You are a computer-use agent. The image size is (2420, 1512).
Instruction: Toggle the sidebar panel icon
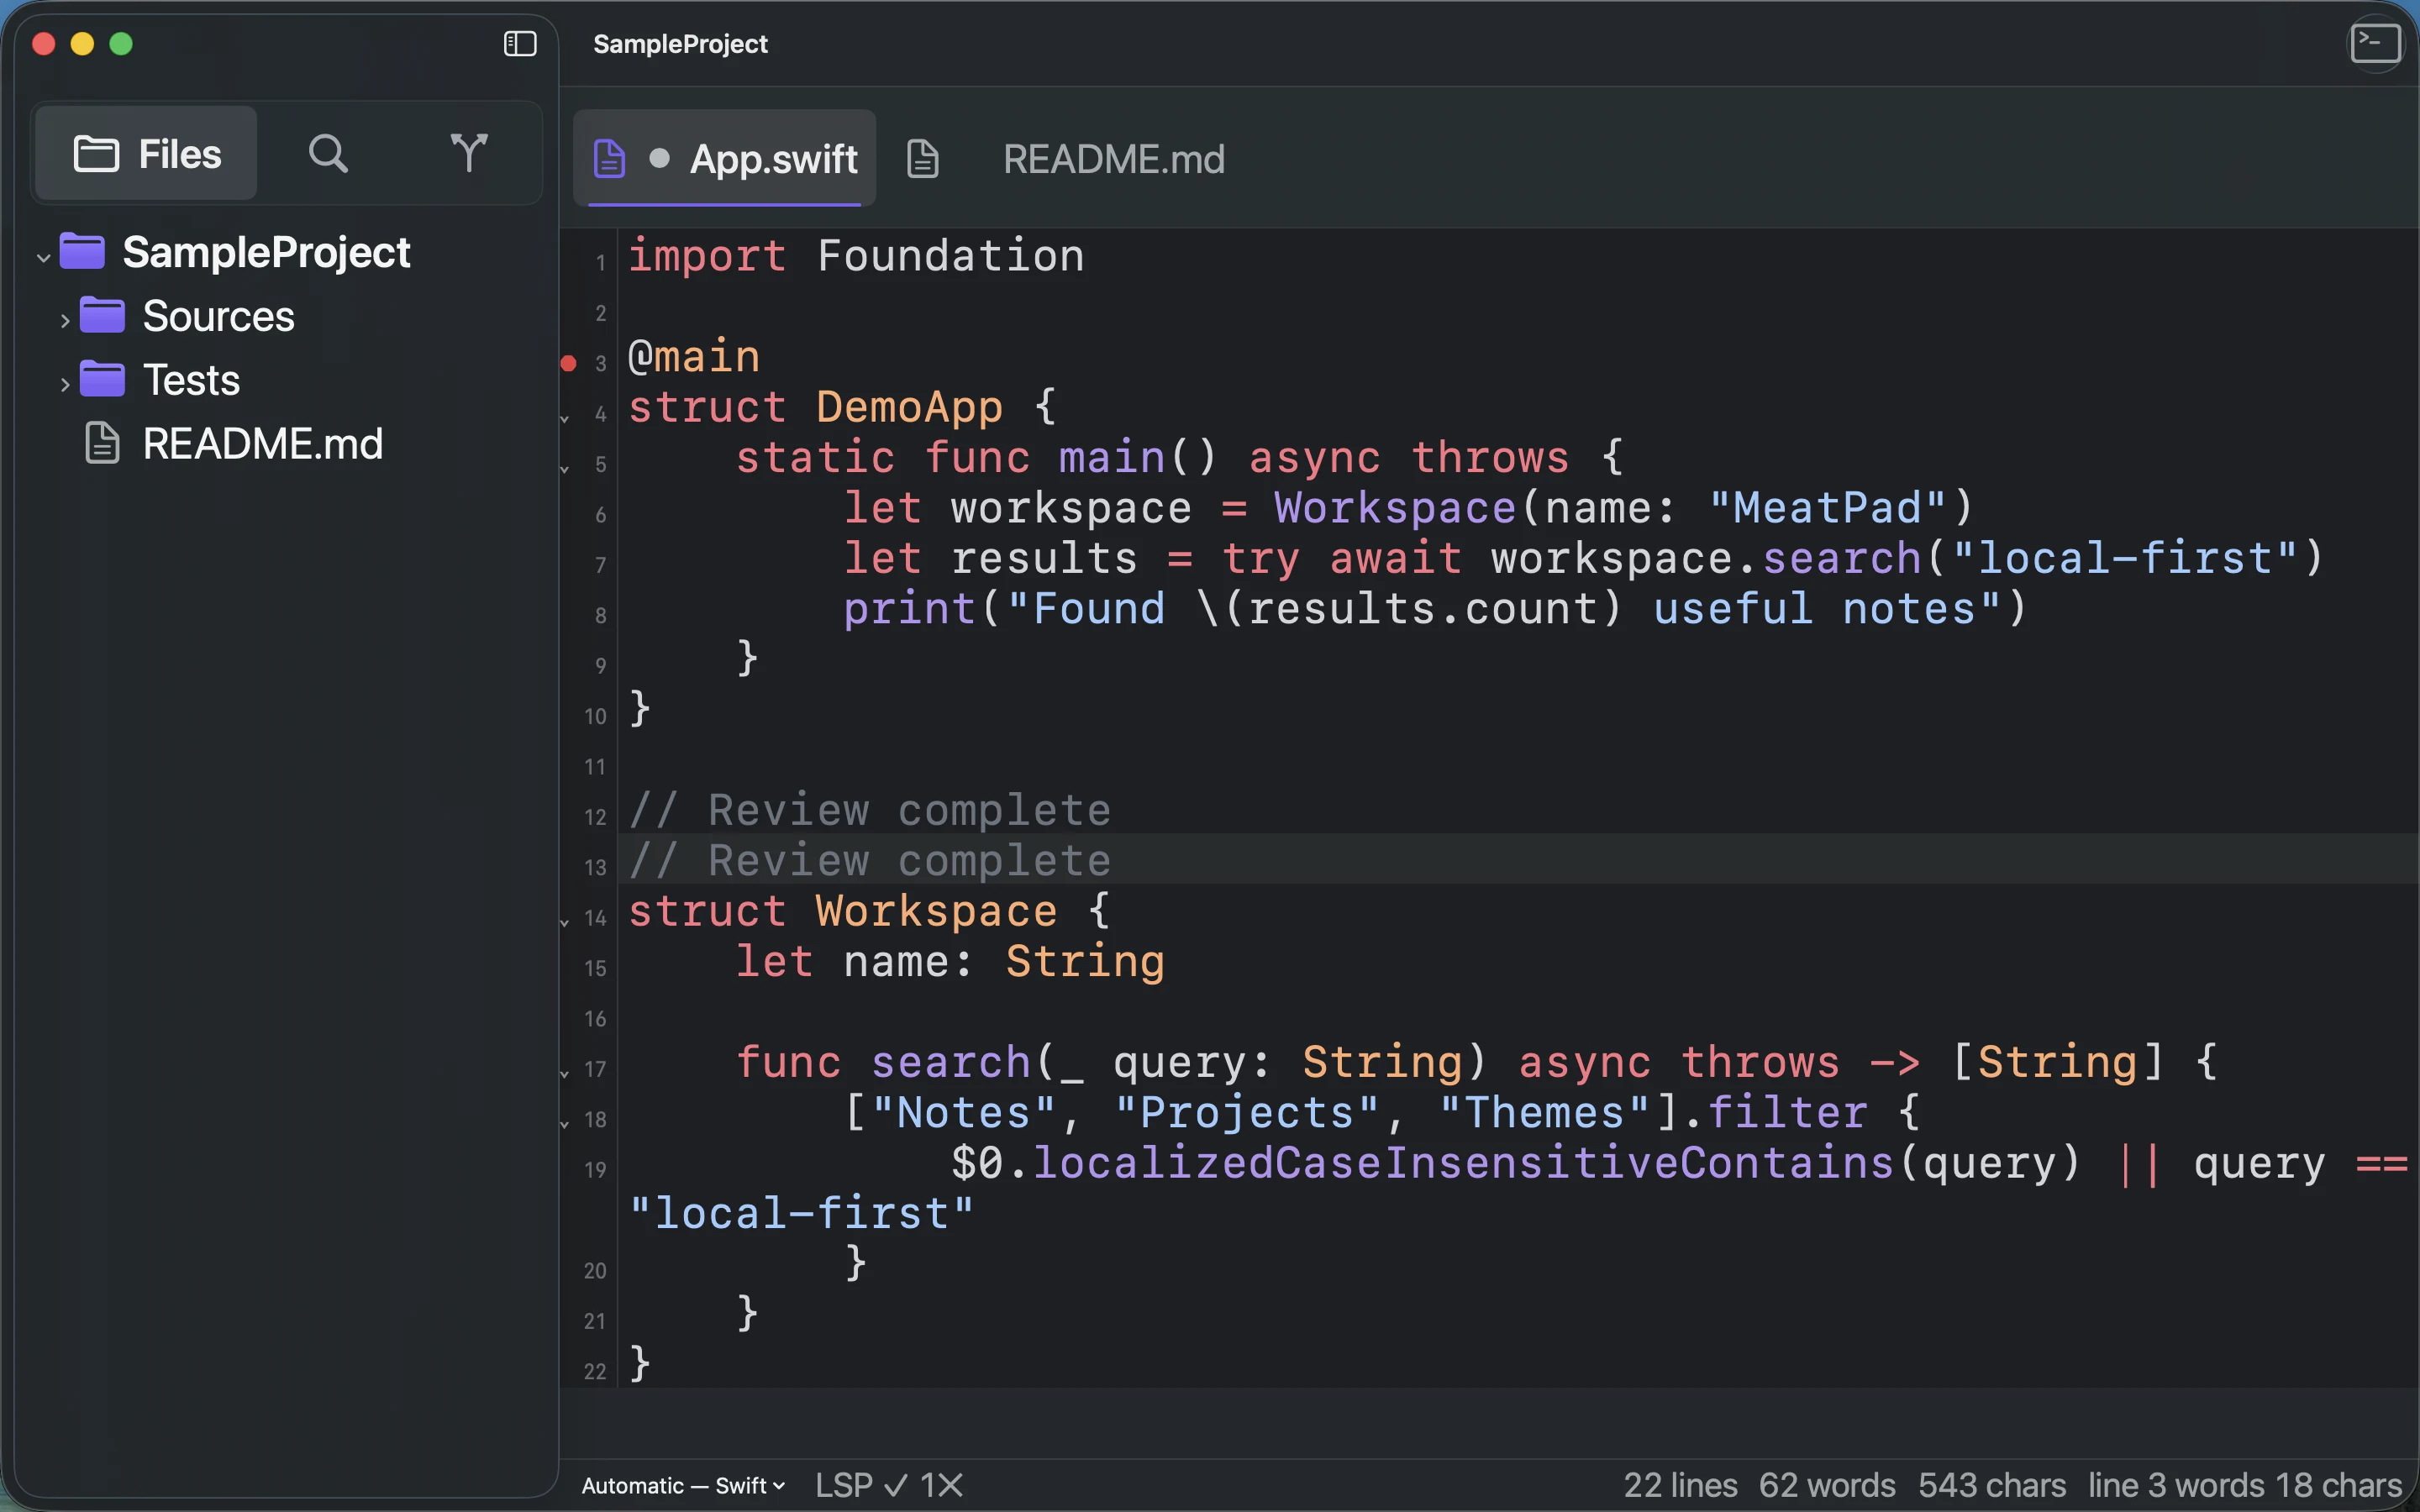pyautogui.click(x=520, y=44)
